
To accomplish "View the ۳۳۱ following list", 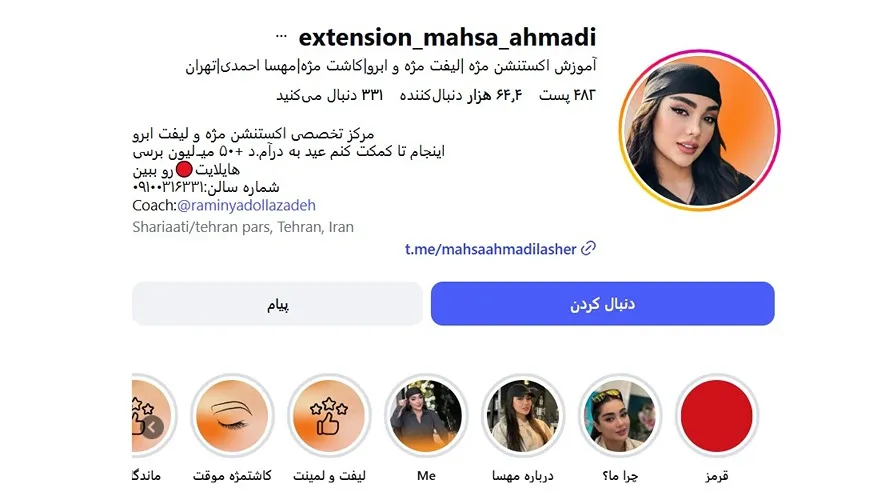I will [329, 95].
